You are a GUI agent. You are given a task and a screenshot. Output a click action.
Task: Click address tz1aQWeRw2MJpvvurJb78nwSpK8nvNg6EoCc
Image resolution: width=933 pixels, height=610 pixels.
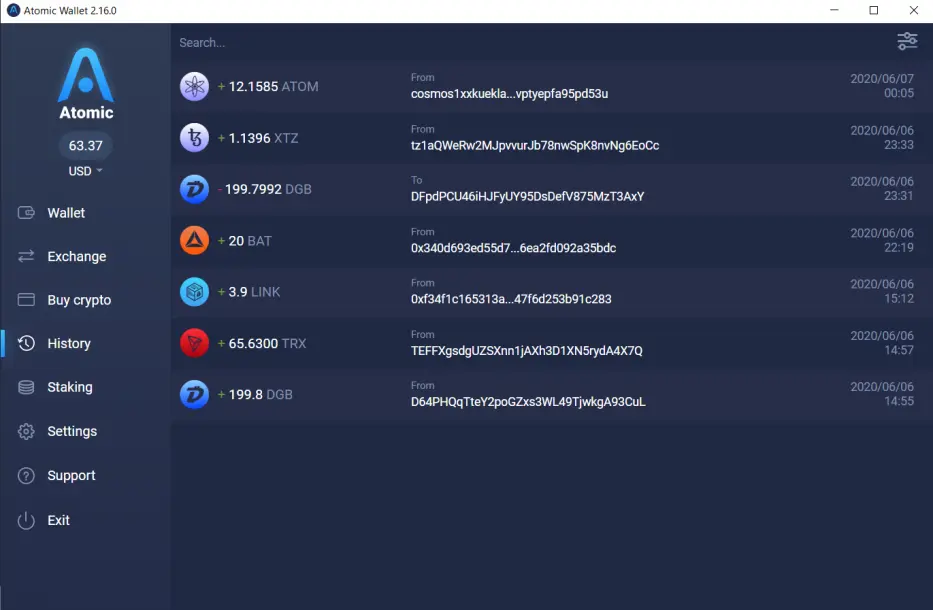535,145
